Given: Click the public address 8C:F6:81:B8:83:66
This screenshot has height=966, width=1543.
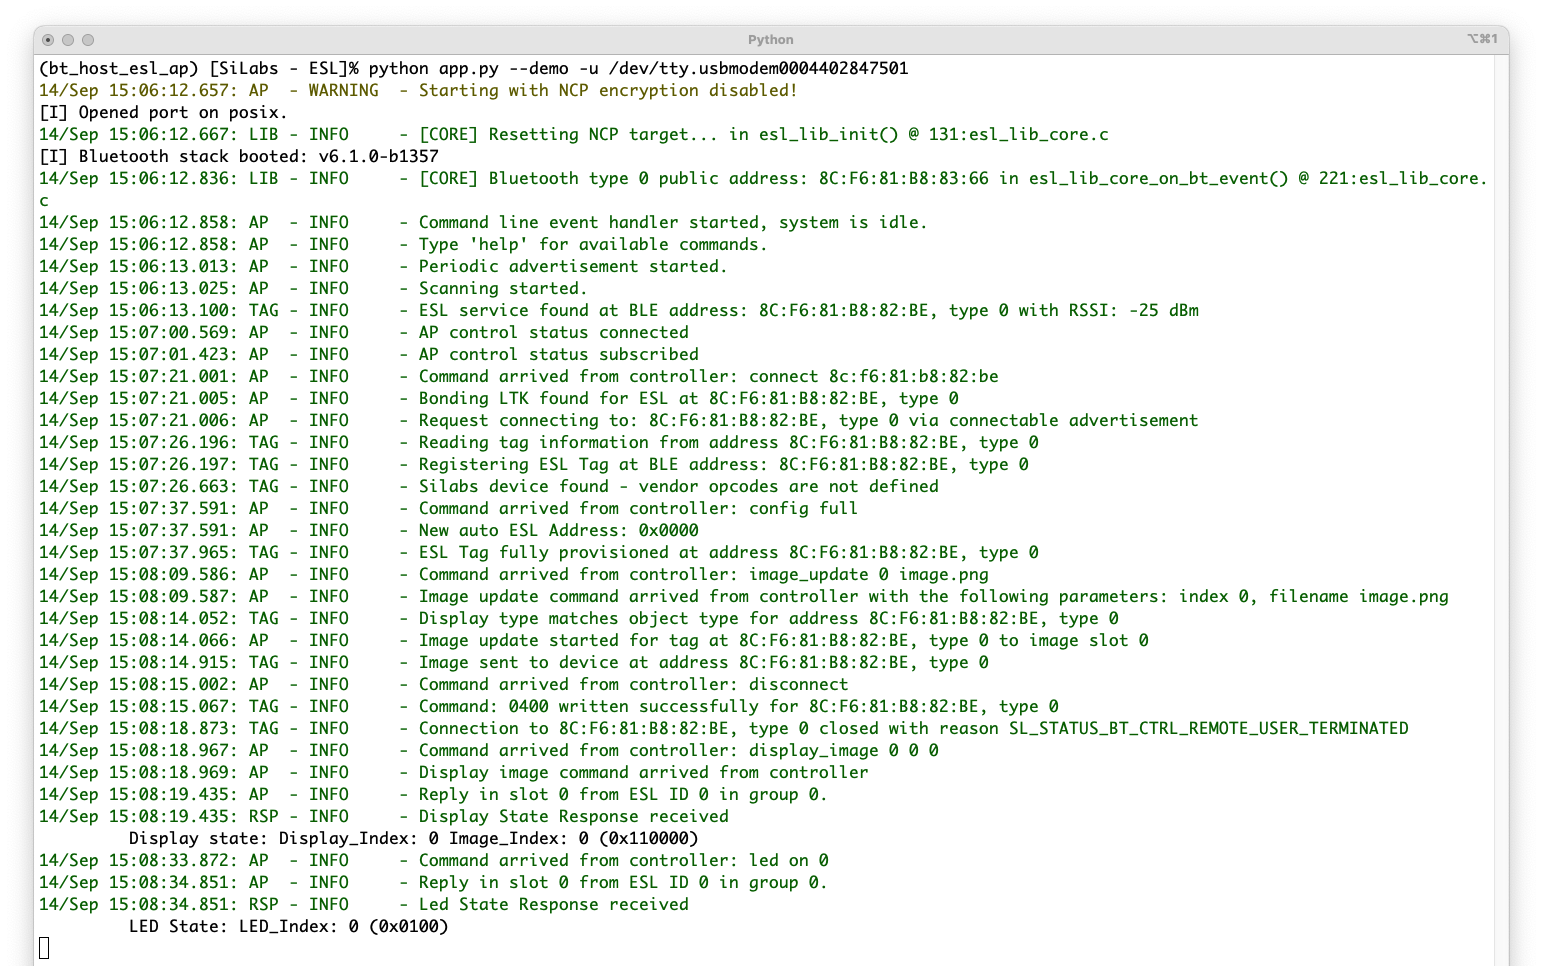Looking at the screenshot, I should click(x=903, y=178).
